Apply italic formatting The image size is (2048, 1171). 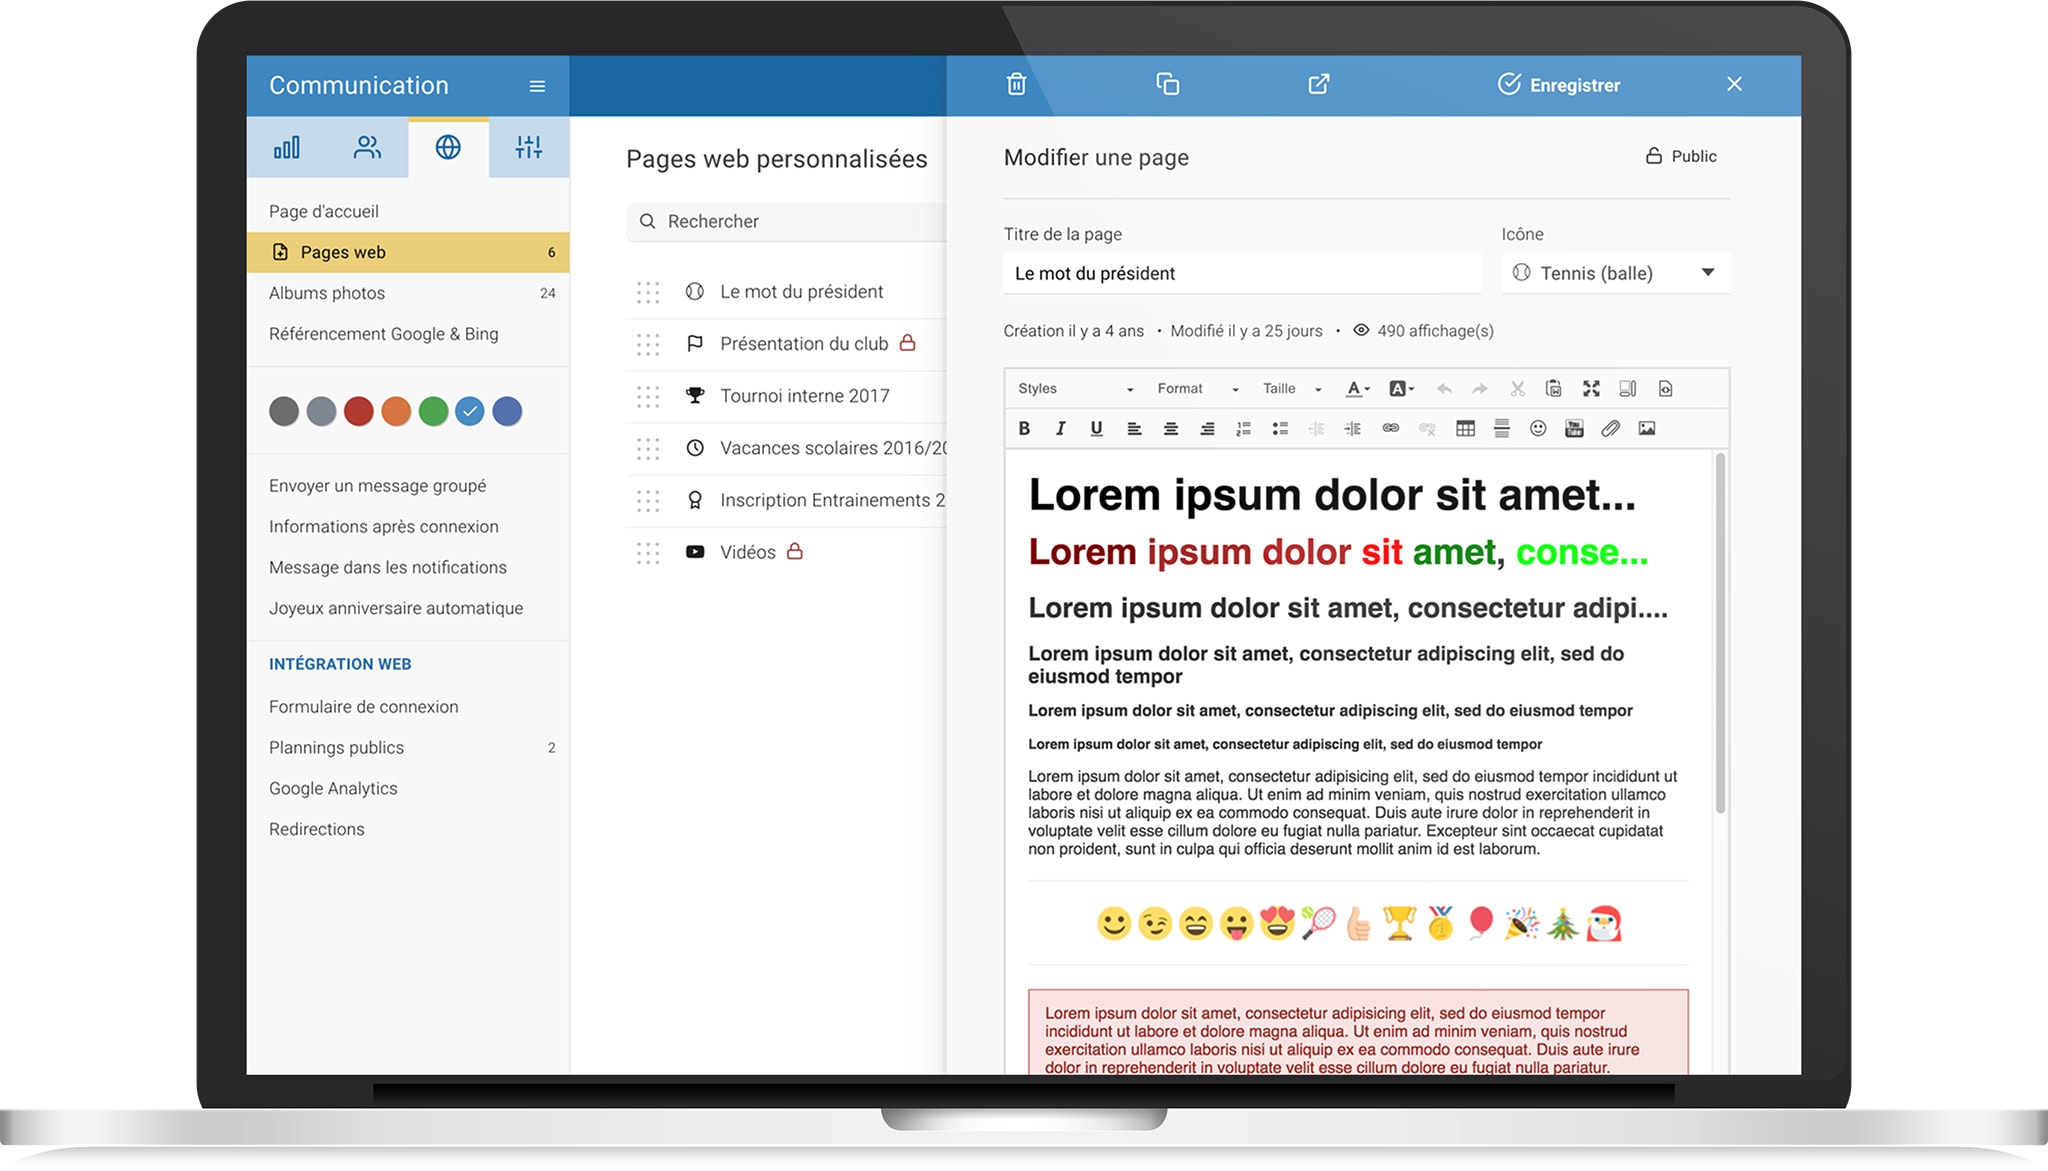point(1060,428)
